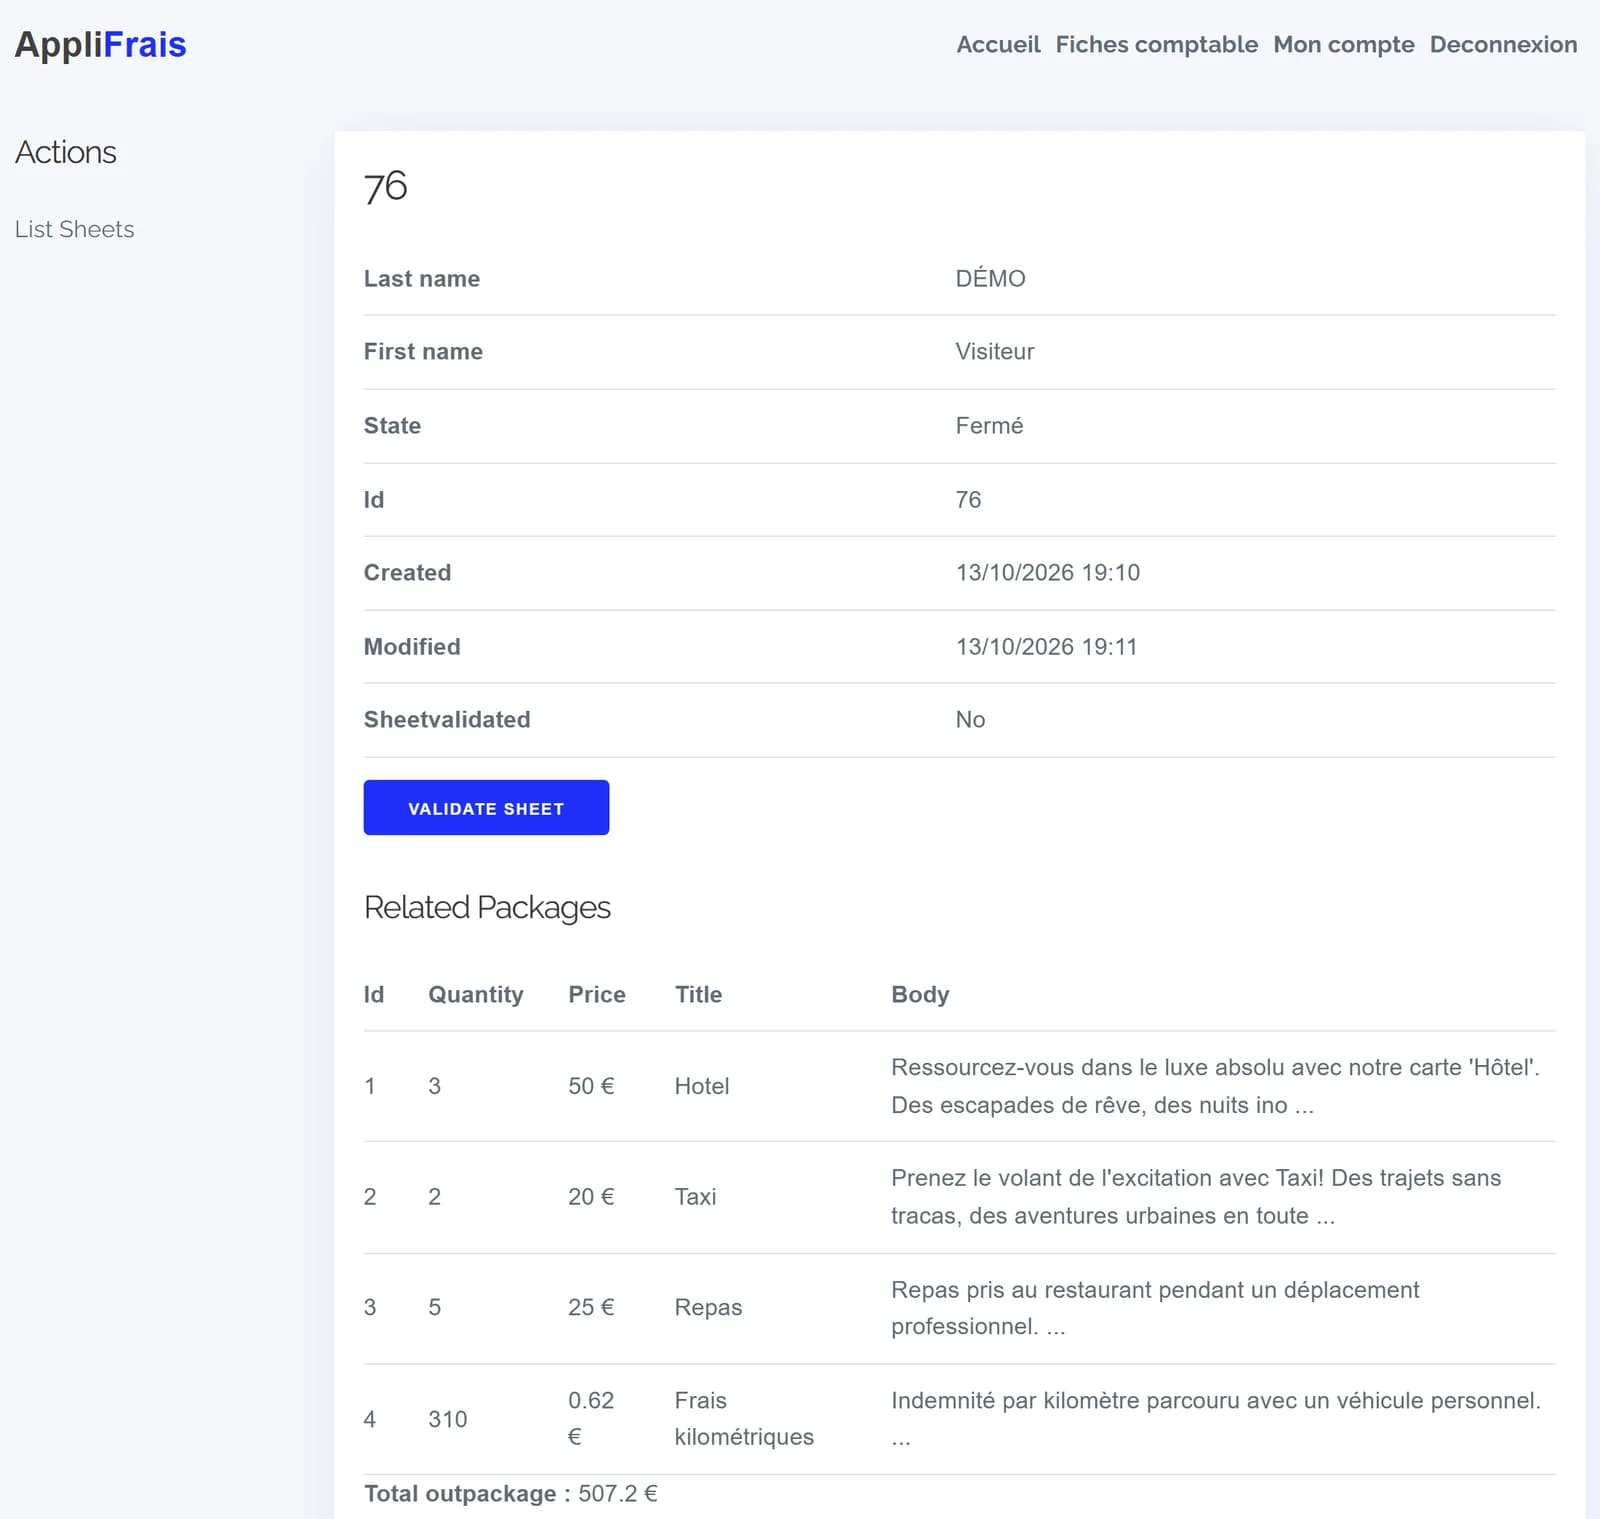Click the Body column header
Viewport: 1600px width, 1519px height.
tap(920, 994)
